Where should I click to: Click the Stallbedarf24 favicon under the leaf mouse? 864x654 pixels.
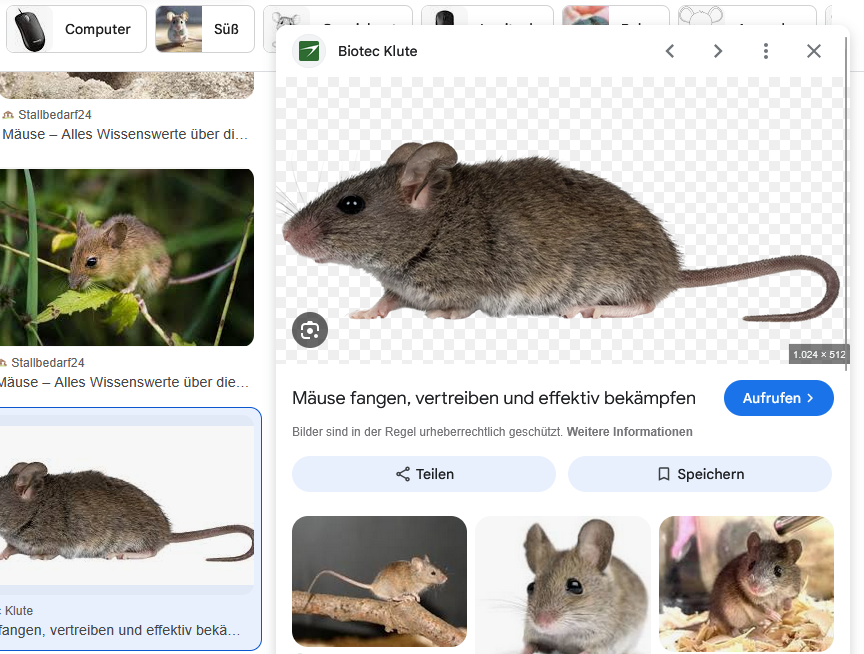[4, 363]
